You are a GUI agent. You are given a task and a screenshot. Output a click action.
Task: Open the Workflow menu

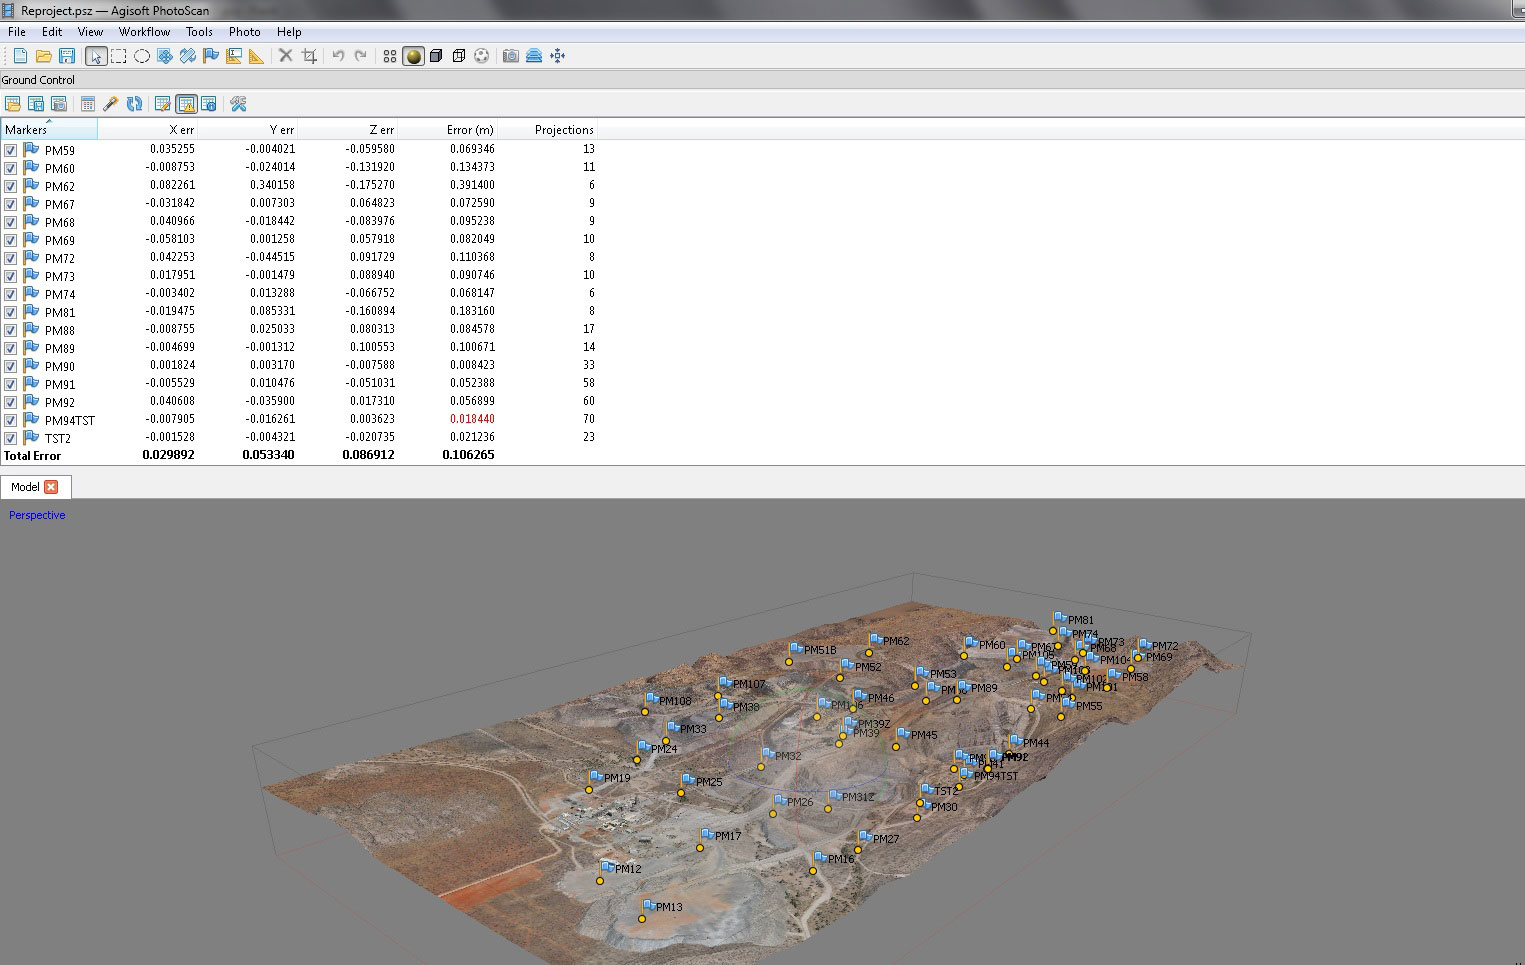point(144,32)
